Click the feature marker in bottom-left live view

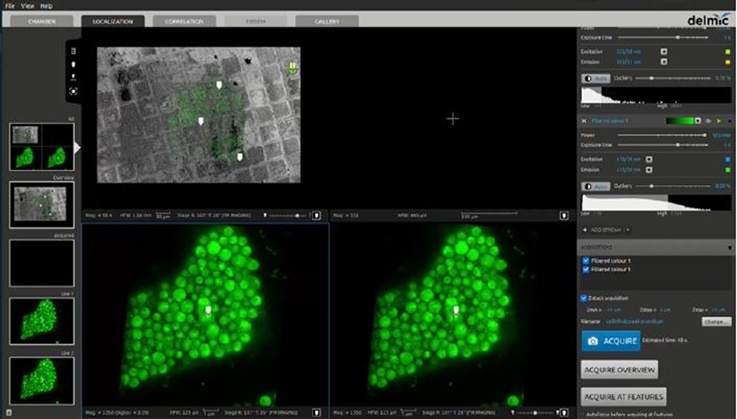(208, 310)
